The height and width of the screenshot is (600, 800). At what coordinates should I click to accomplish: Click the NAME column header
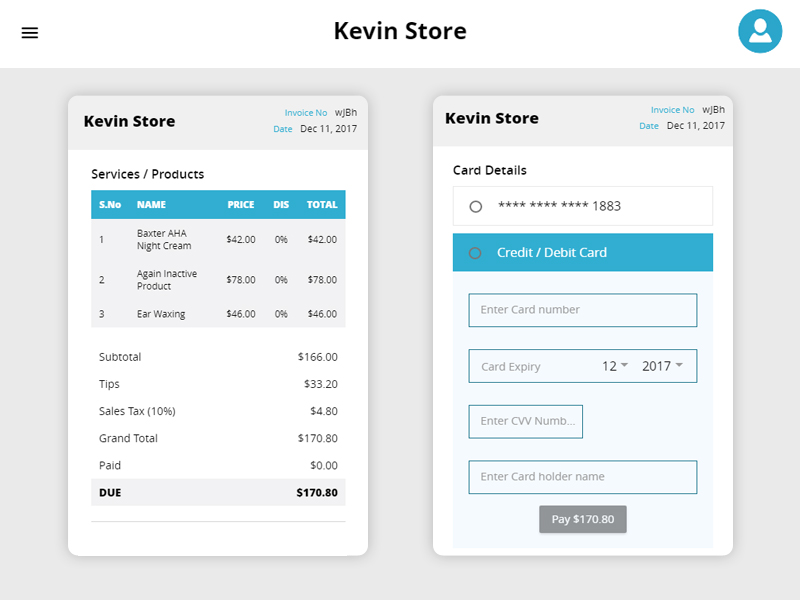(151, 205)
